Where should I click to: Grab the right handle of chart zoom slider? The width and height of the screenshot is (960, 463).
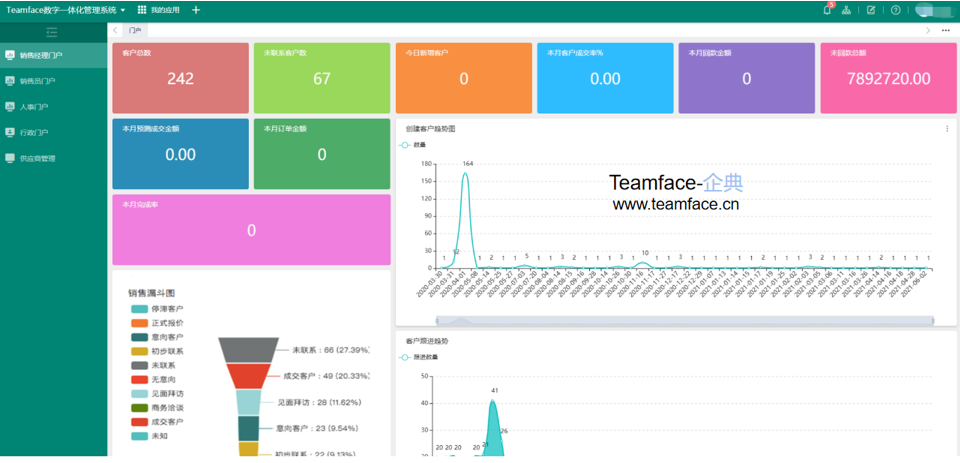933,320
